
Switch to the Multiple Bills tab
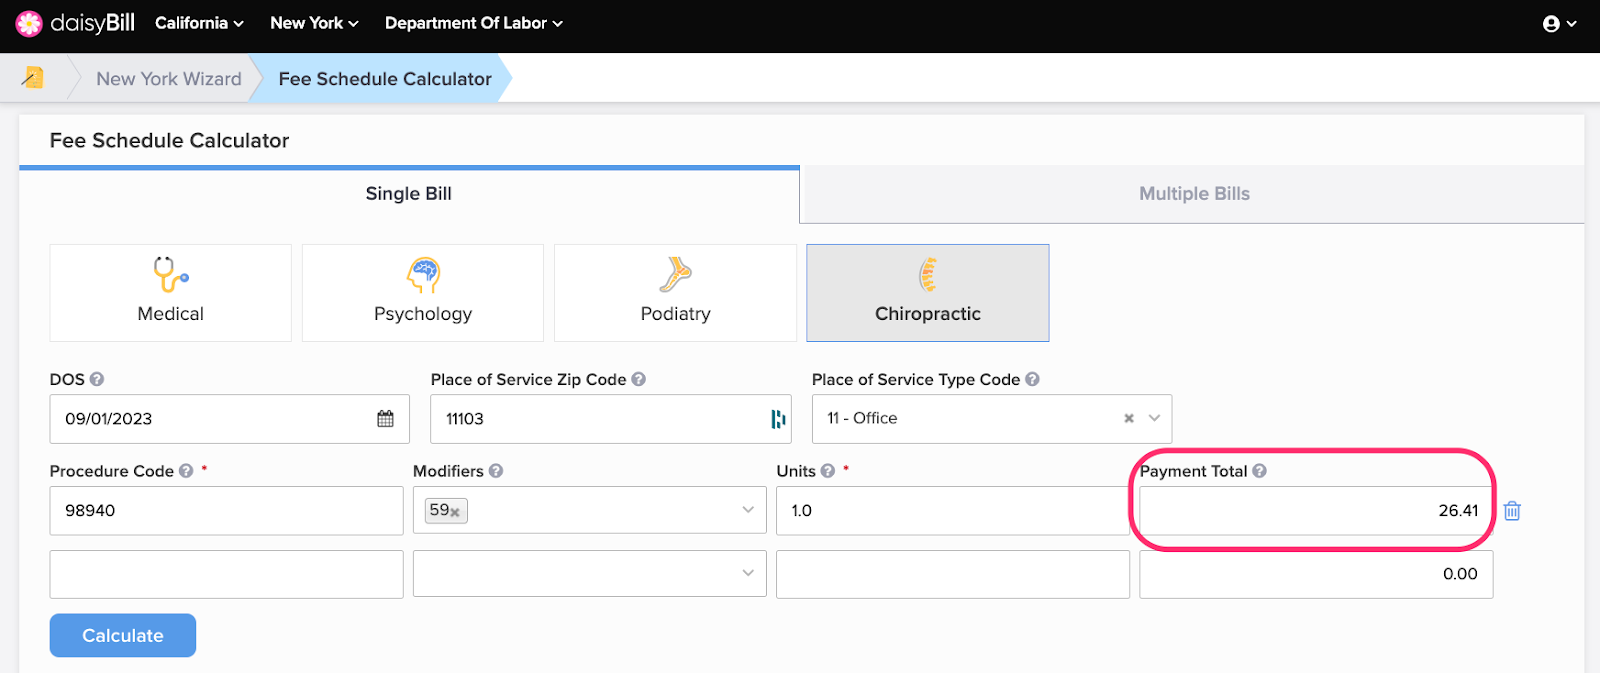click(x=1194, y=194)
